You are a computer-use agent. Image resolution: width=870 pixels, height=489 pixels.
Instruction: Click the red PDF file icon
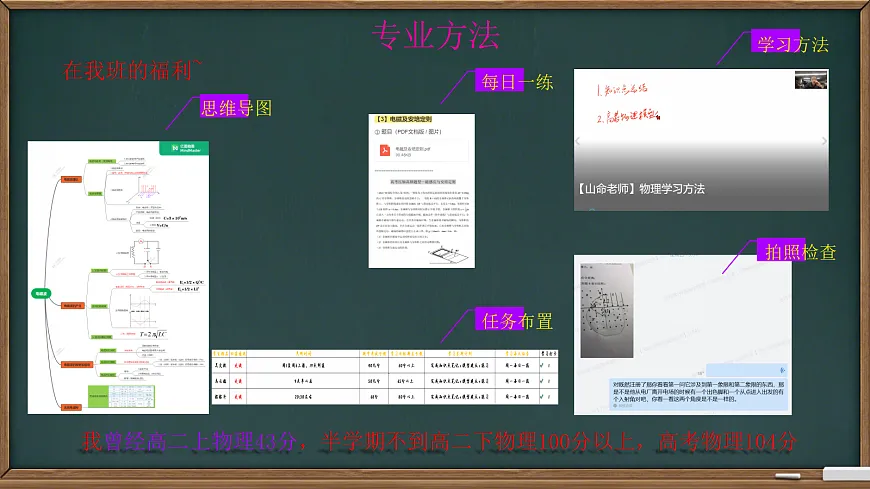click(385, 150)
